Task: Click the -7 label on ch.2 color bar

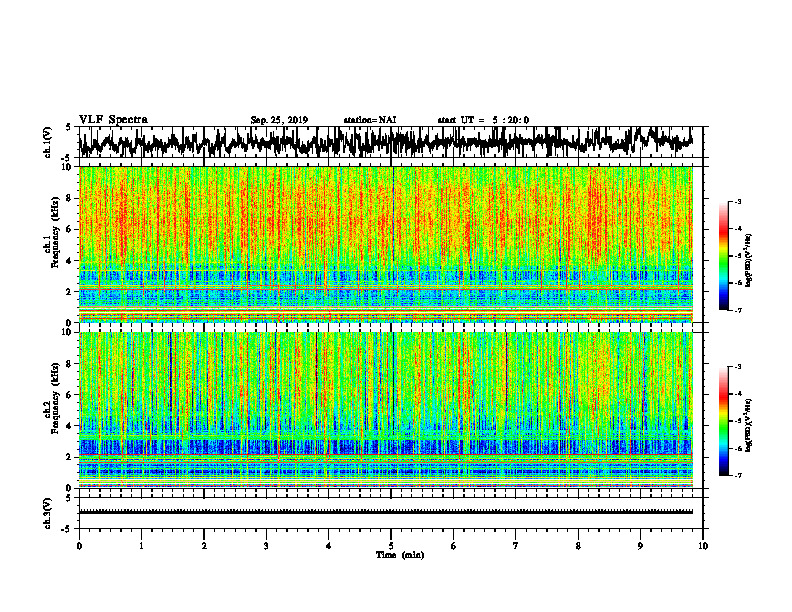Action: tap(738, 476)
